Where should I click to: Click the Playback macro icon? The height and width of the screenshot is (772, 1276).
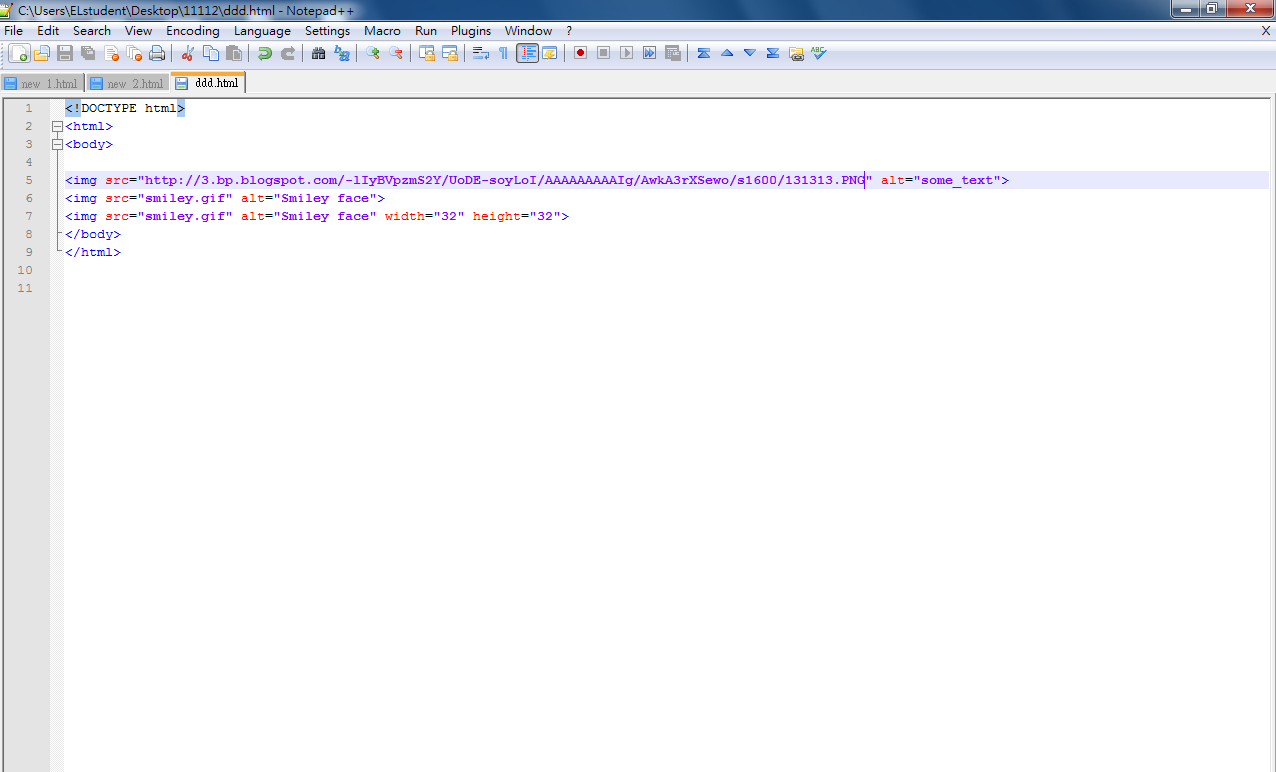(626, 53)
